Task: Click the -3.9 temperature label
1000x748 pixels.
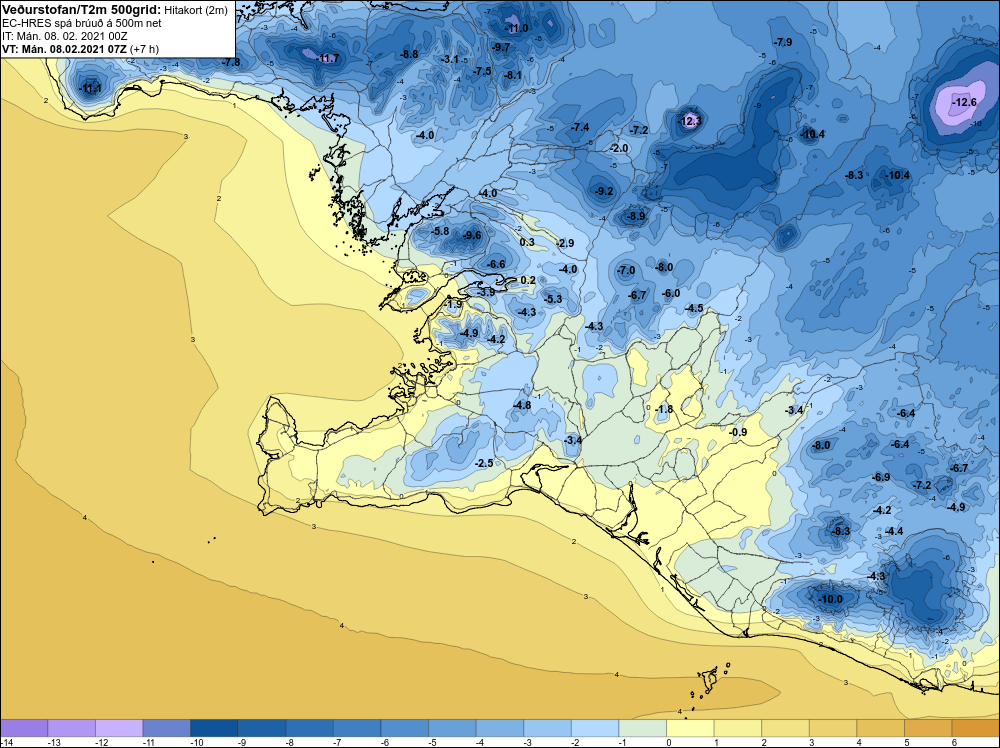Action: click(486, 291)
